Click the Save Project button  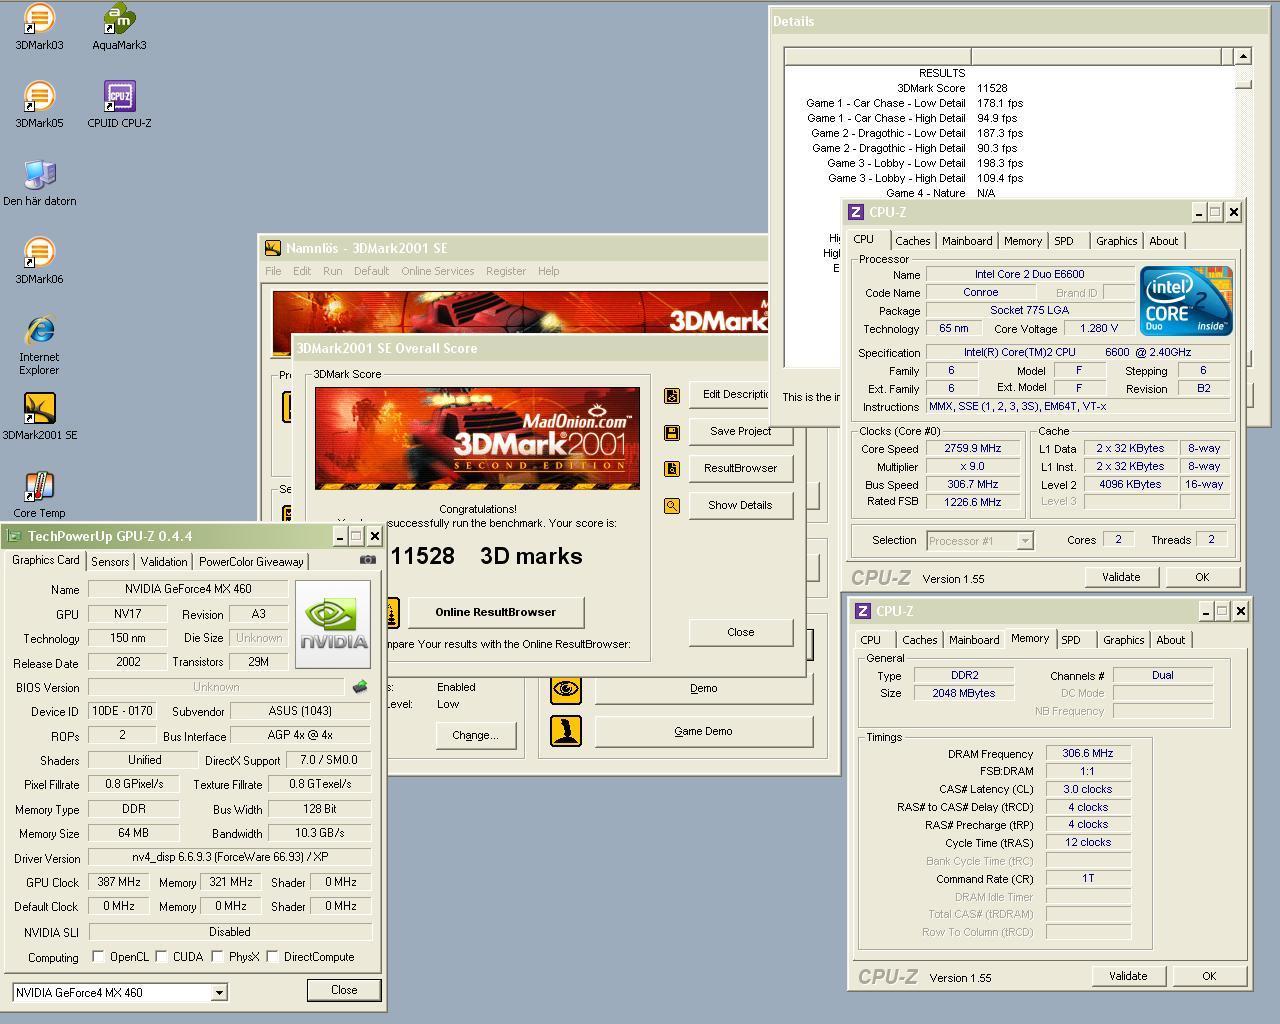[741, 431]
